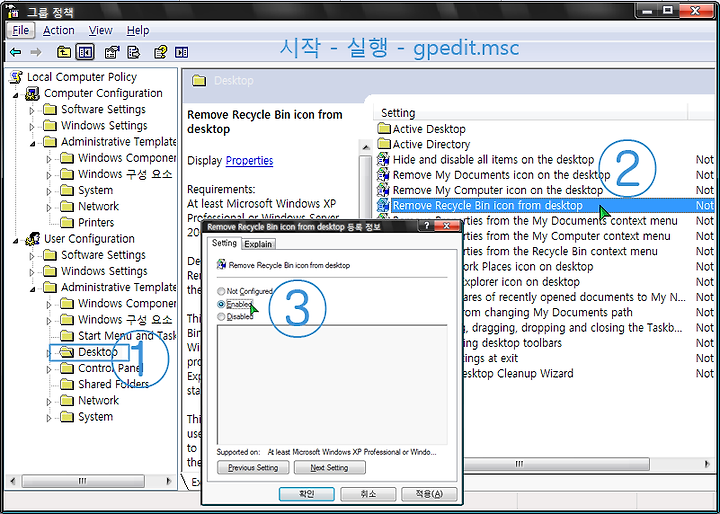Close the Remove Recycle Bin properties dialog
Viewport: 720px width, 514px height.
[x=446, y=226]
